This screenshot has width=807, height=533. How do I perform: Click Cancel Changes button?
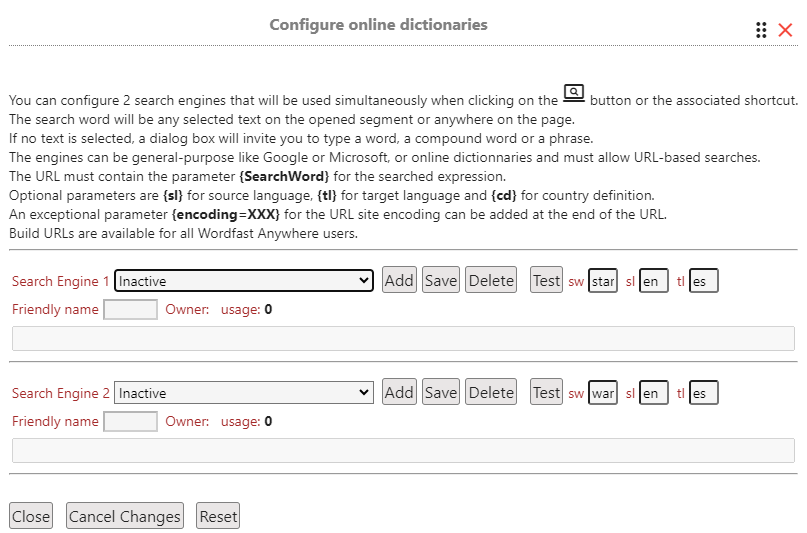pos(125,516)
